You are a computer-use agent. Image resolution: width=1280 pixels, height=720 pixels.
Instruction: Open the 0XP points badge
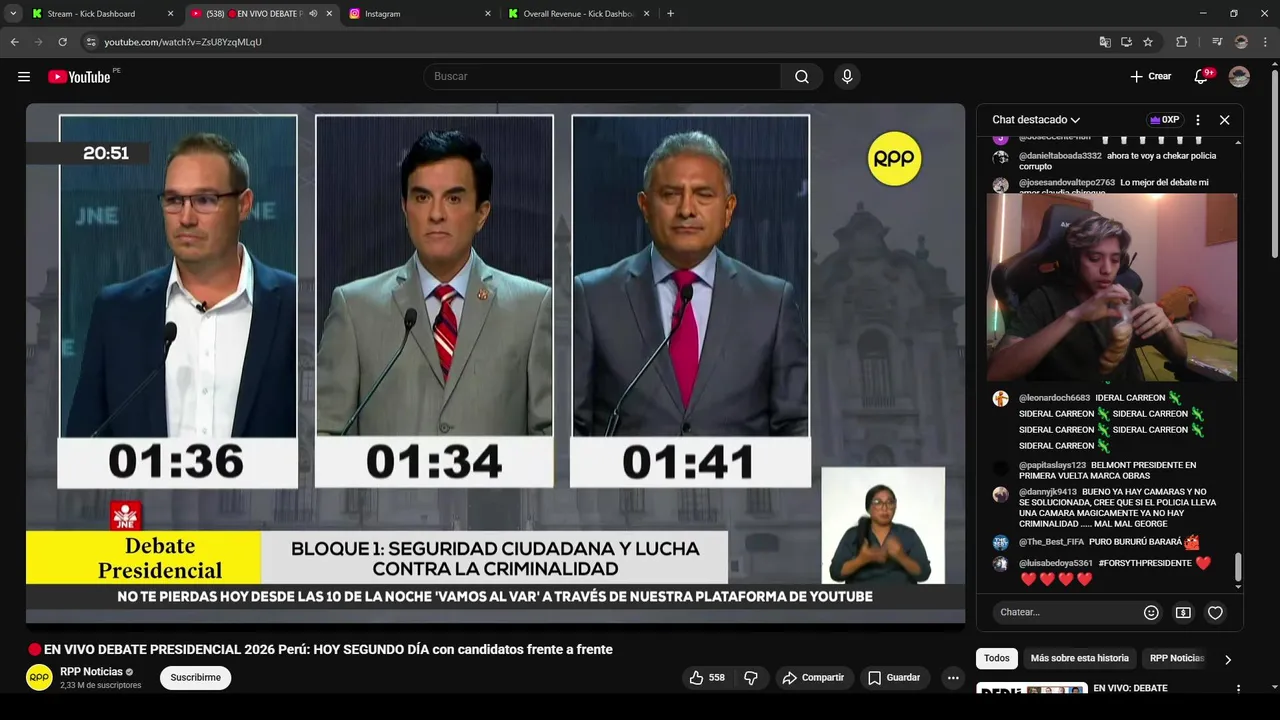(x=1165, y=120)
